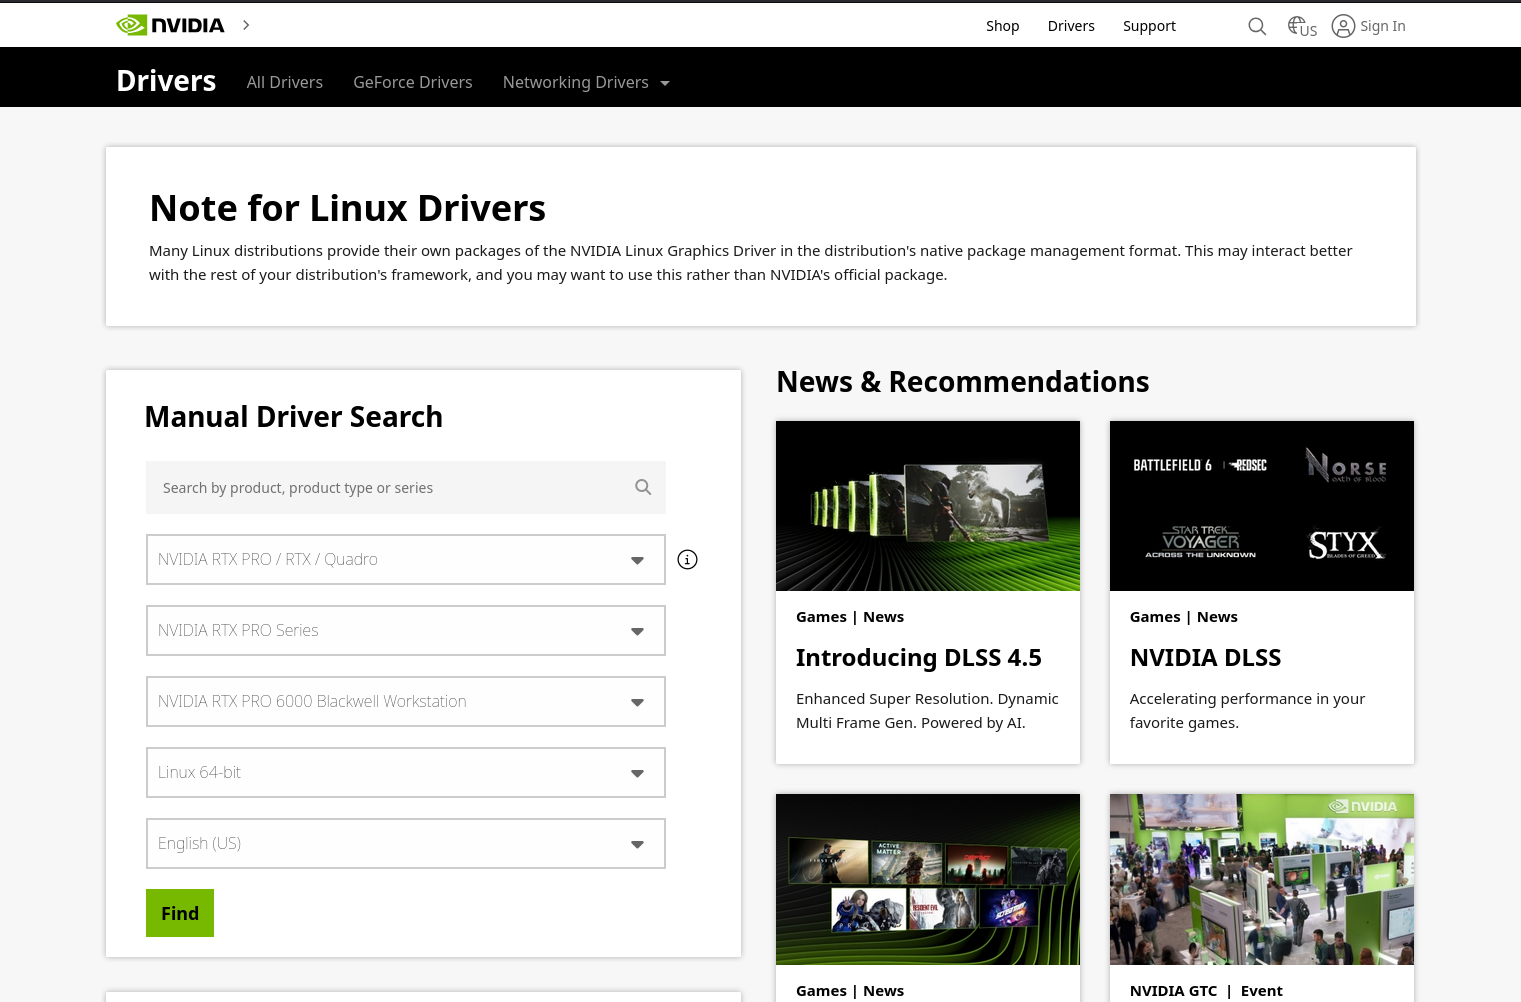Click the 'NVIDIA DLSS' headline

coord(1205,657)
